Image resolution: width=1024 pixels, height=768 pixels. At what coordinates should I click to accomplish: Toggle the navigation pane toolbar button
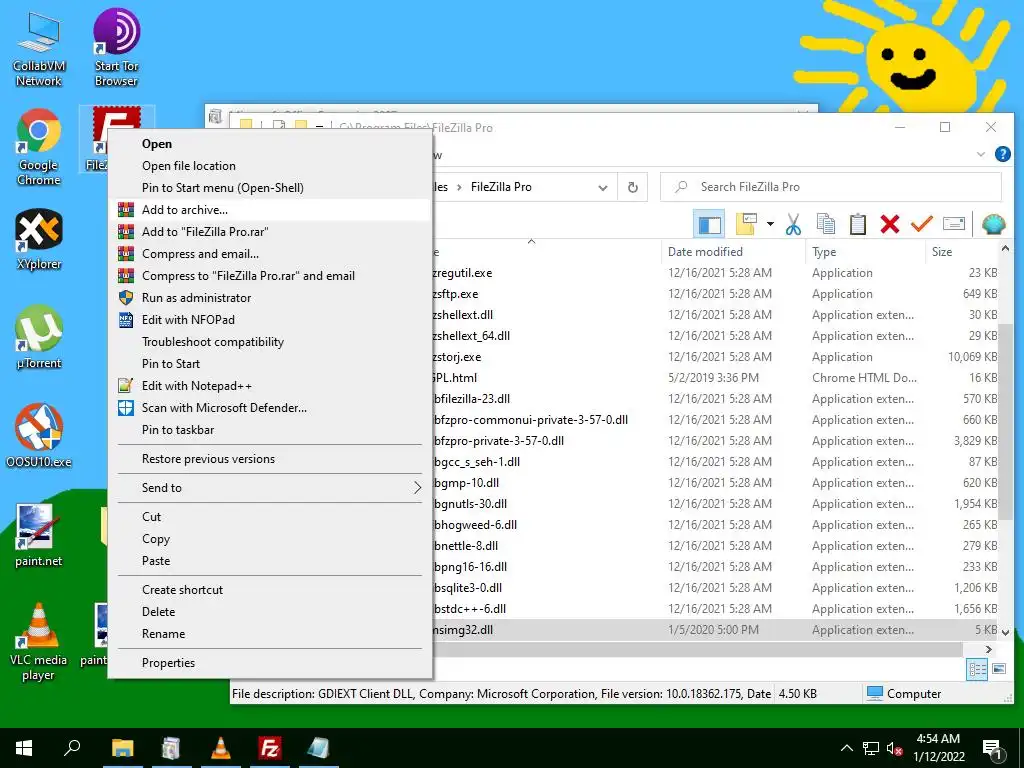tap(709, 224)
